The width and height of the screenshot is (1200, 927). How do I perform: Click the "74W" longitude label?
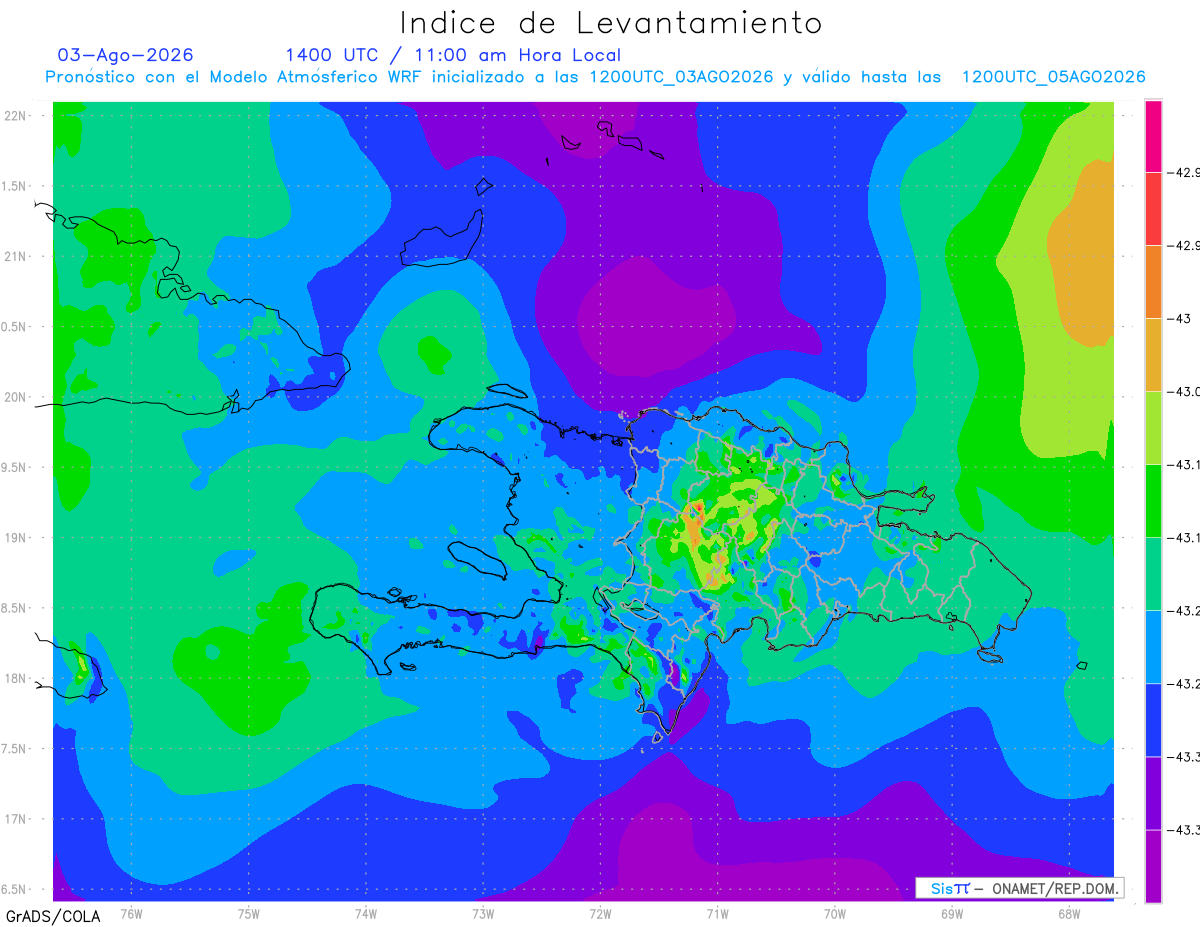tap(366, 913)
